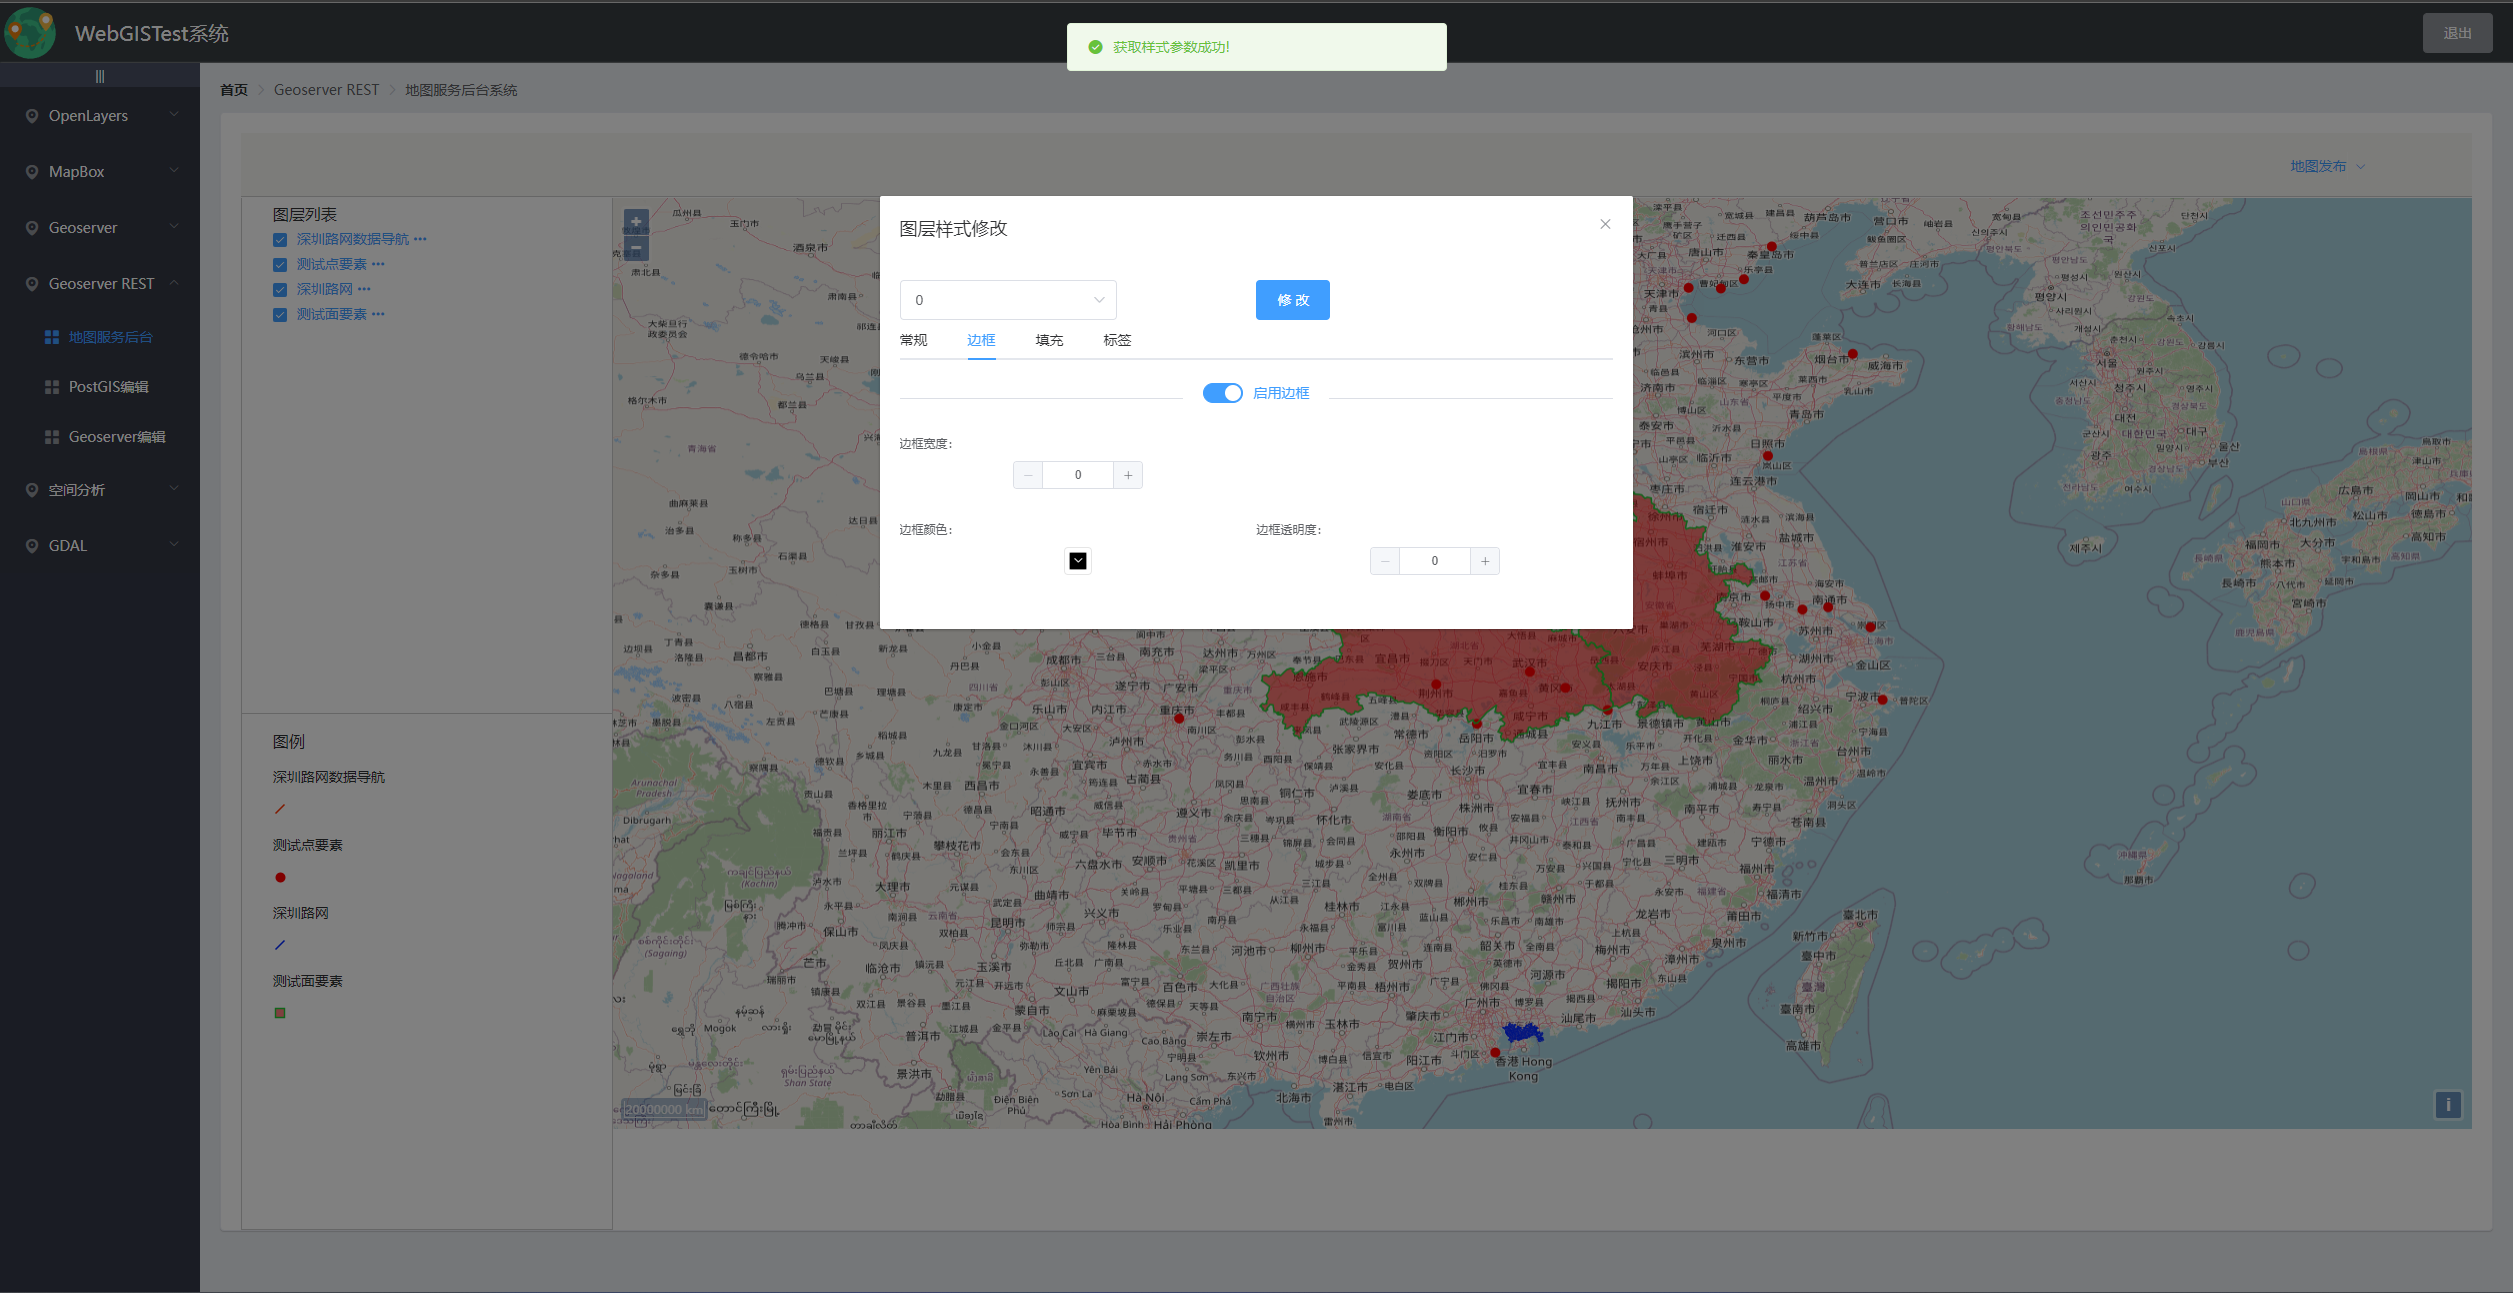Uncheck the 深圳路网 layer checkbox
2513x1293 pixels.
(280, 290)
